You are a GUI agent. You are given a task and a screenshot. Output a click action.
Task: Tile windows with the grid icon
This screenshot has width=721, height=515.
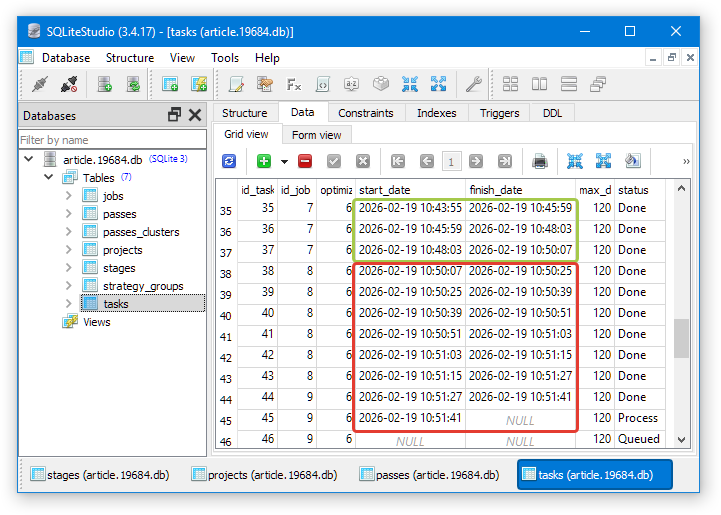[x=510, y=85]
